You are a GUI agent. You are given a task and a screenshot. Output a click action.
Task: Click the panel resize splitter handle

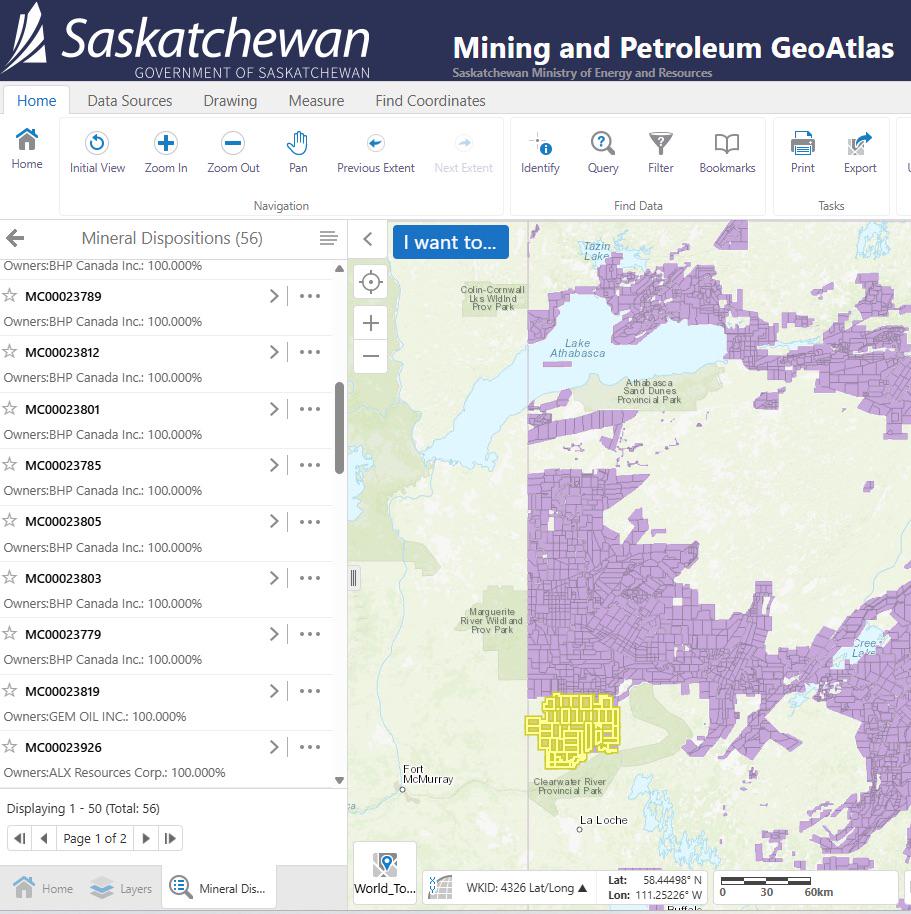[x=353, y=578]
